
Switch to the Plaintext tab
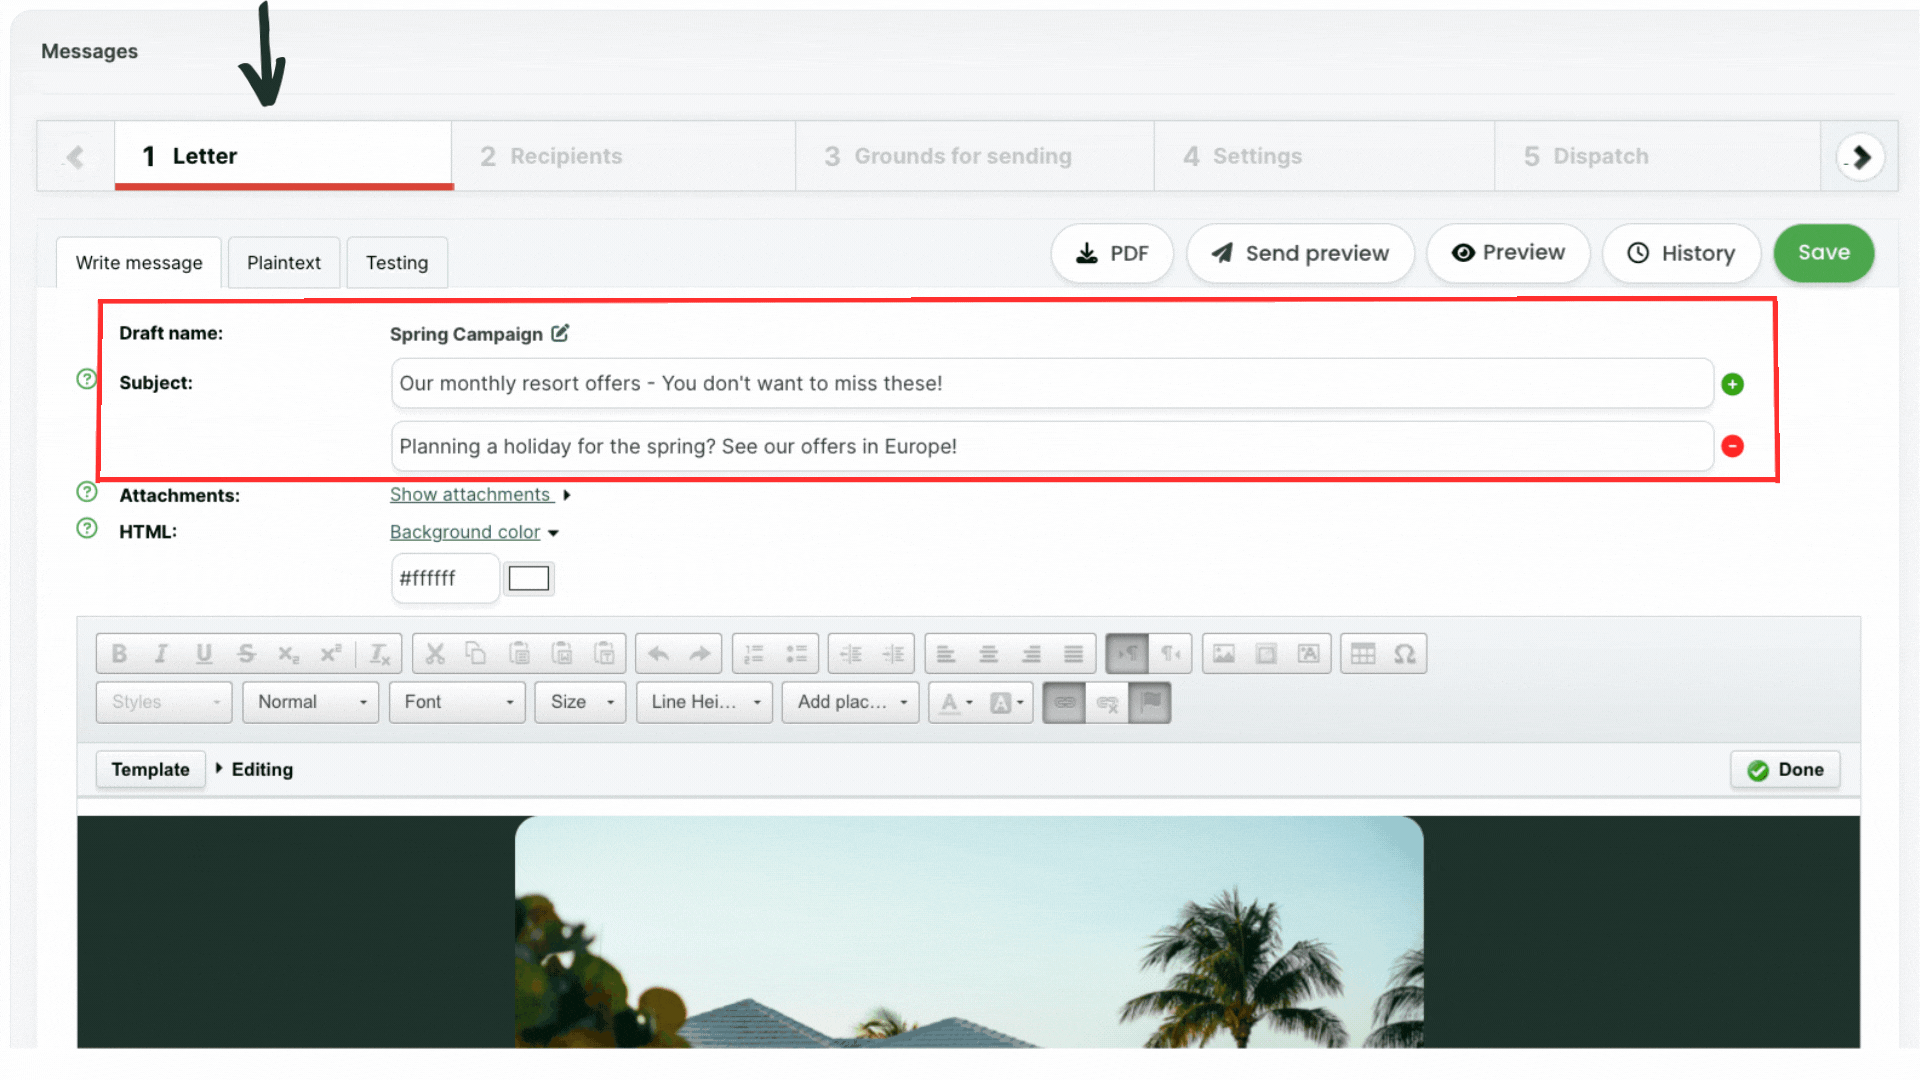(284, 263)
